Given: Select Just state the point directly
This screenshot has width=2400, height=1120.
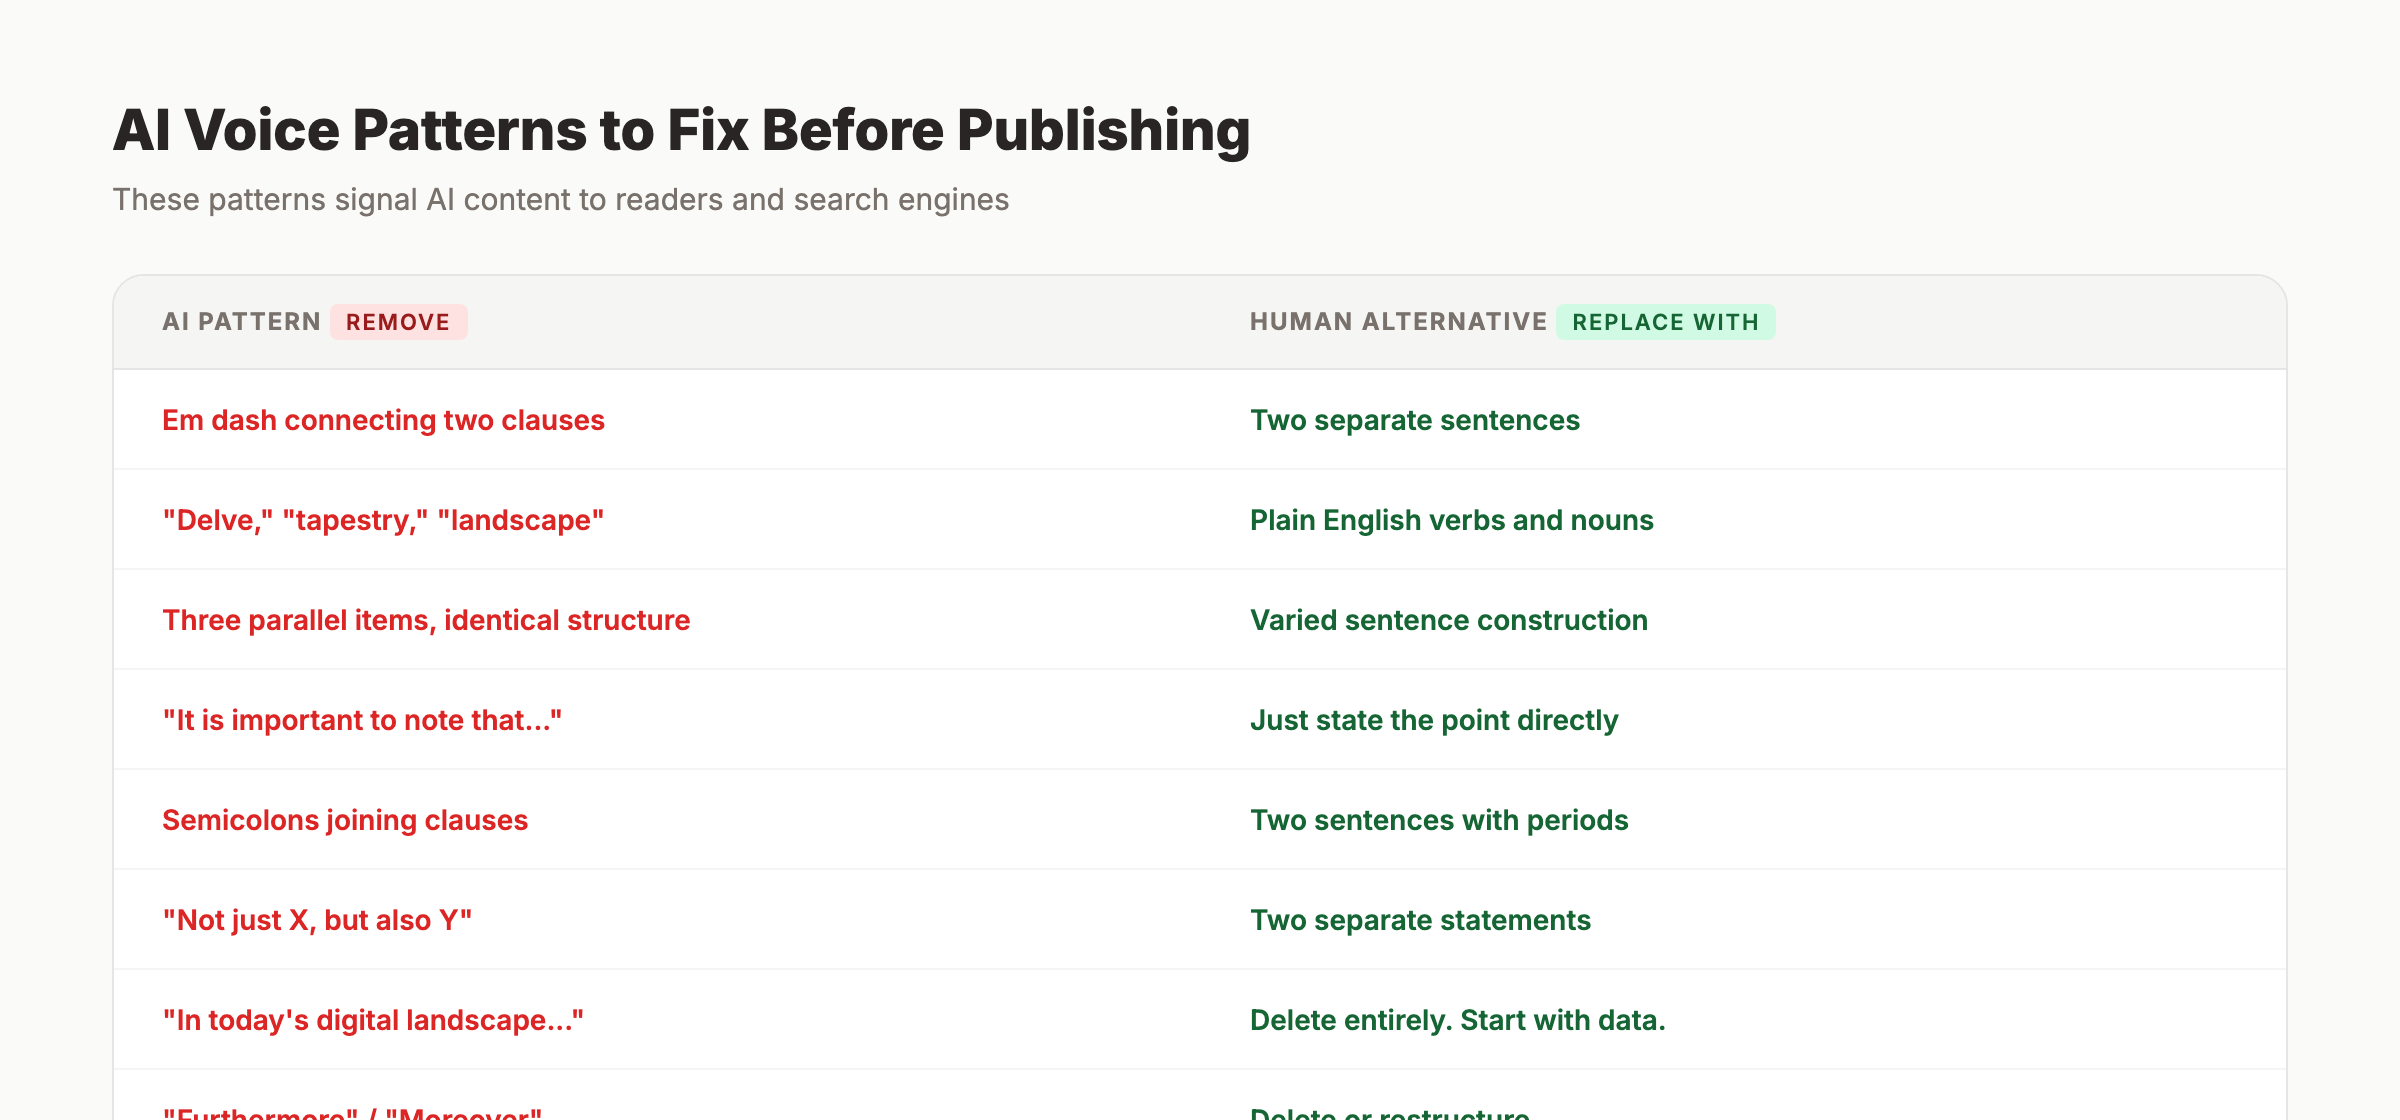Looking at the screenshot, I should (1435, 720).
